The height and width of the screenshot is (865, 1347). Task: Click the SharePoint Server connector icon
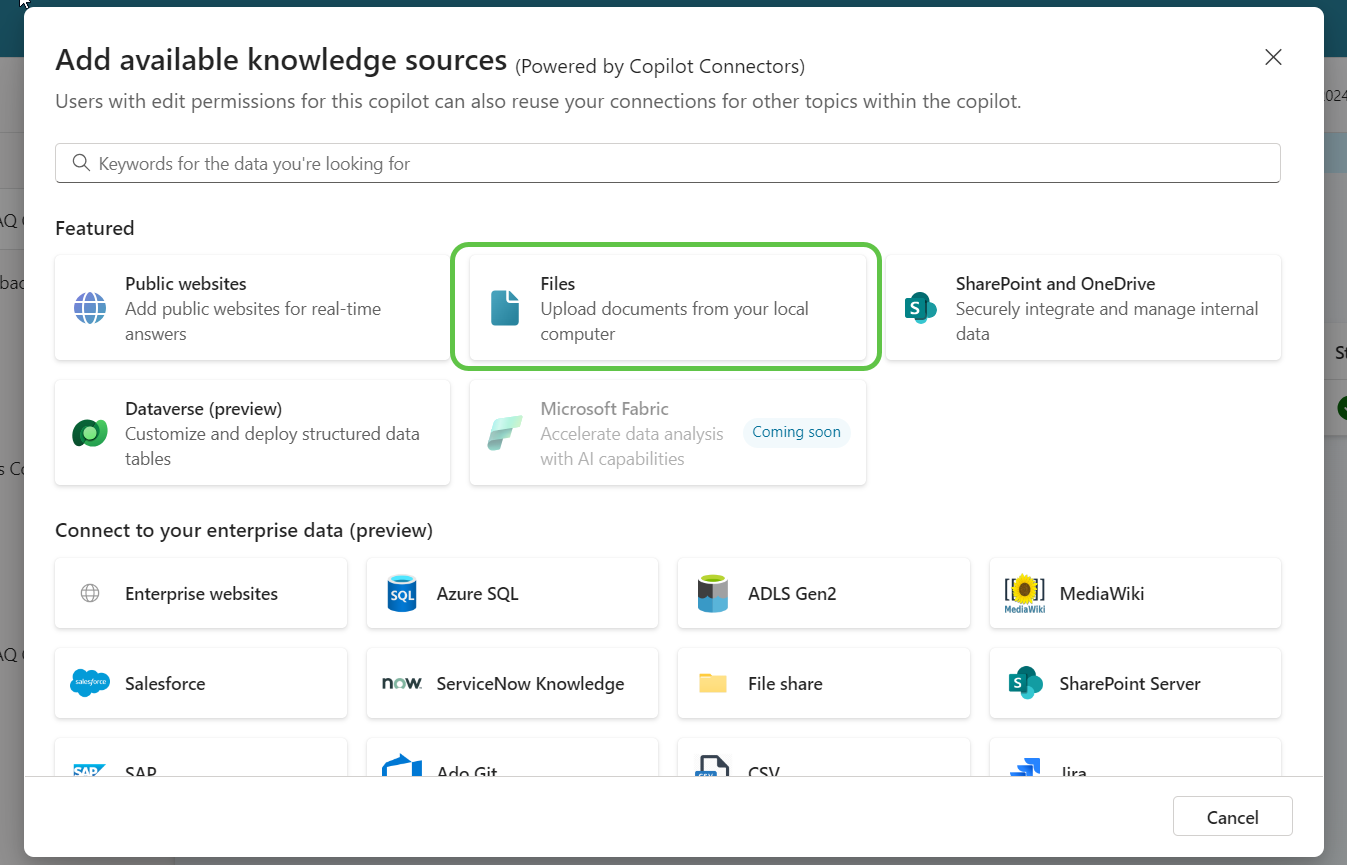(1023, 683)
